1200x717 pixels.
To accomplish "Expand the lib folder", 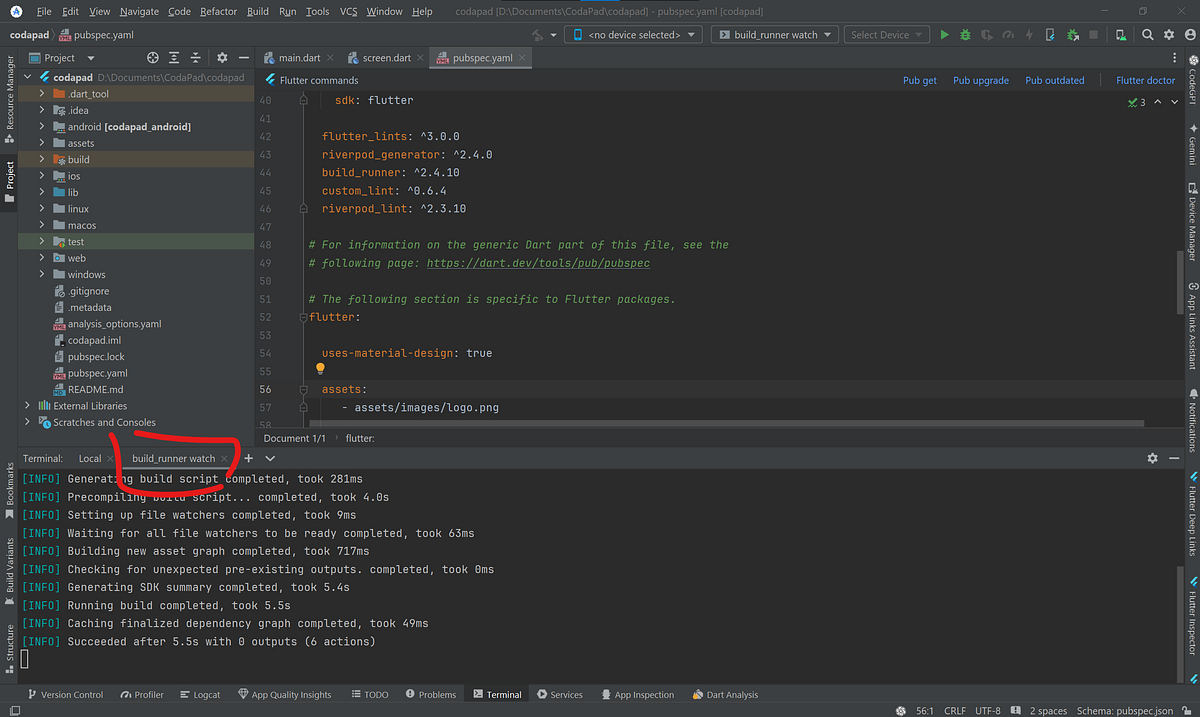I will click(41, 191).
